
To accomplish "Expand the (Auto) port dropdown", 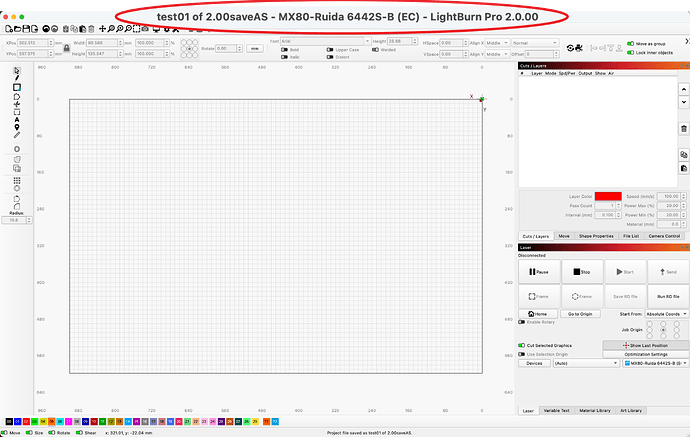I will click(586, 363).
